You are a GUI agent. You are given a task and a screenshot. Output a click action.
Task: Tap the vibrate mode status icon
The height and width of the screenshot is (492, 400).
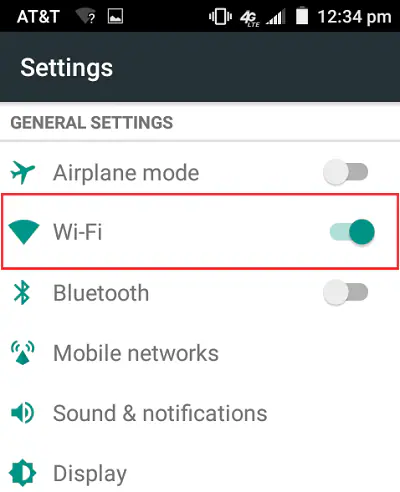[220, 17]
